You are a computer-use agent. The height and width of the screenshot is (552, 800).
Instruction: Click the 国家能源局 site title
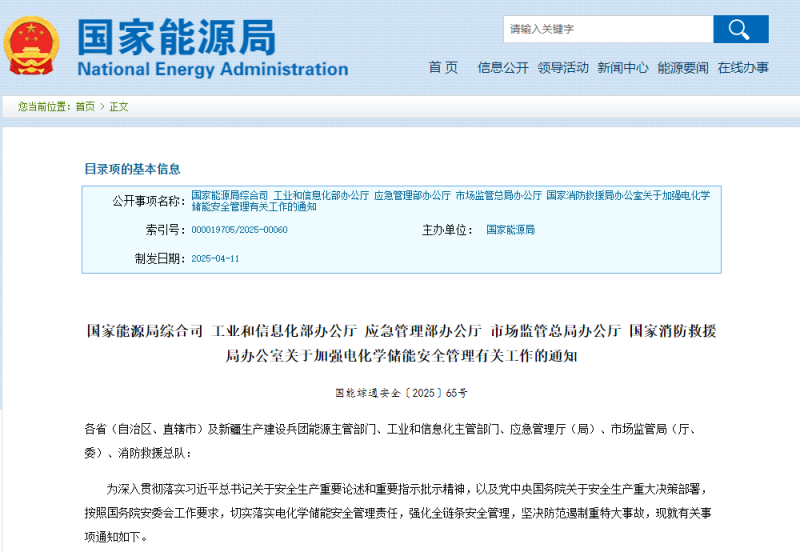coord(177,37)
